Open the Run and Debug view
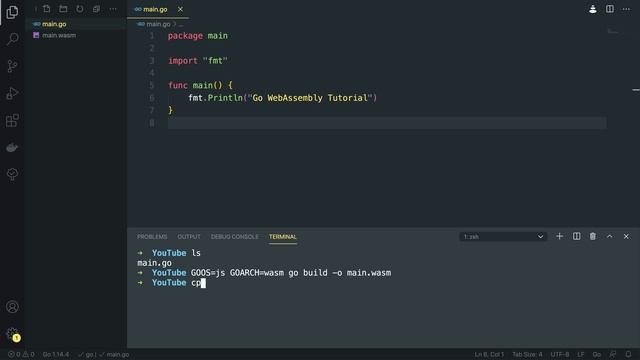 tap(12, 93)
